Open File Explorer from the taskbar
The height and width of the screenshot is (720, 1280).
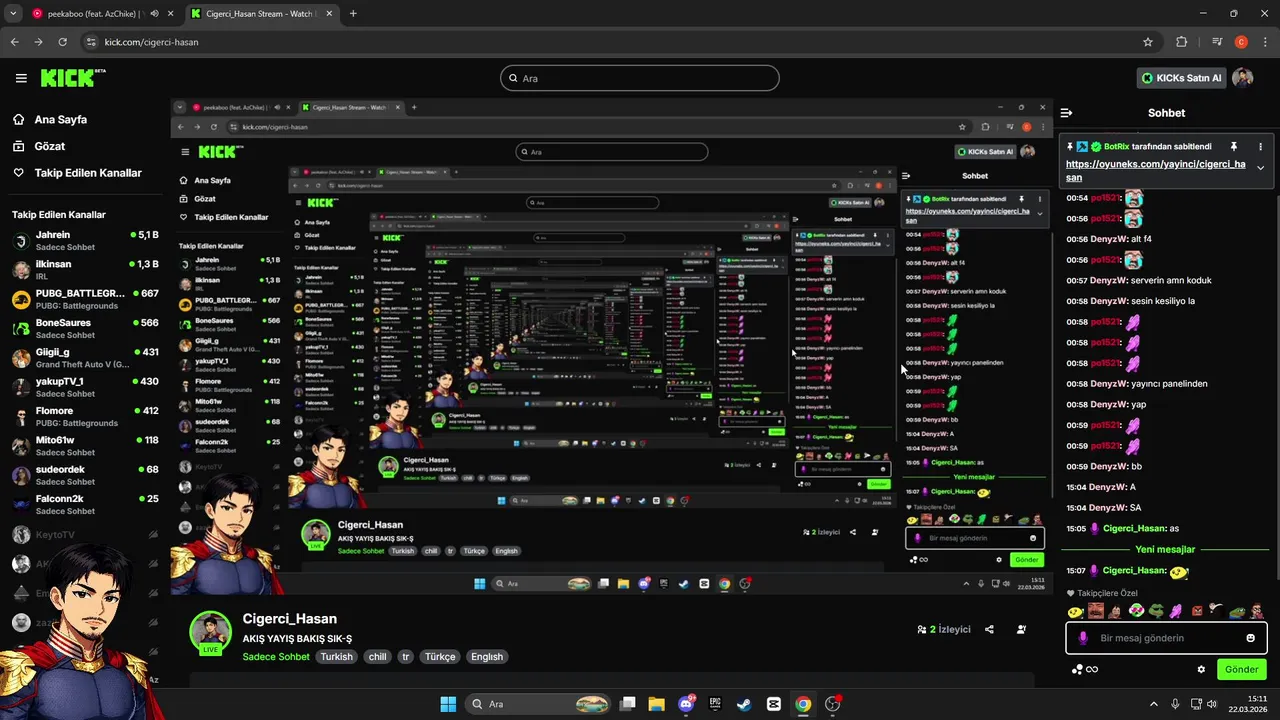(656, 704)
